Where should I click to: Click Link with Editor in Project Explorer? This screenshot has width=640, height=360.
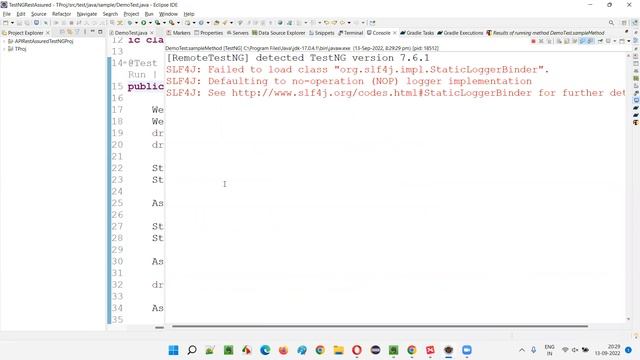(x=69, y=32)
